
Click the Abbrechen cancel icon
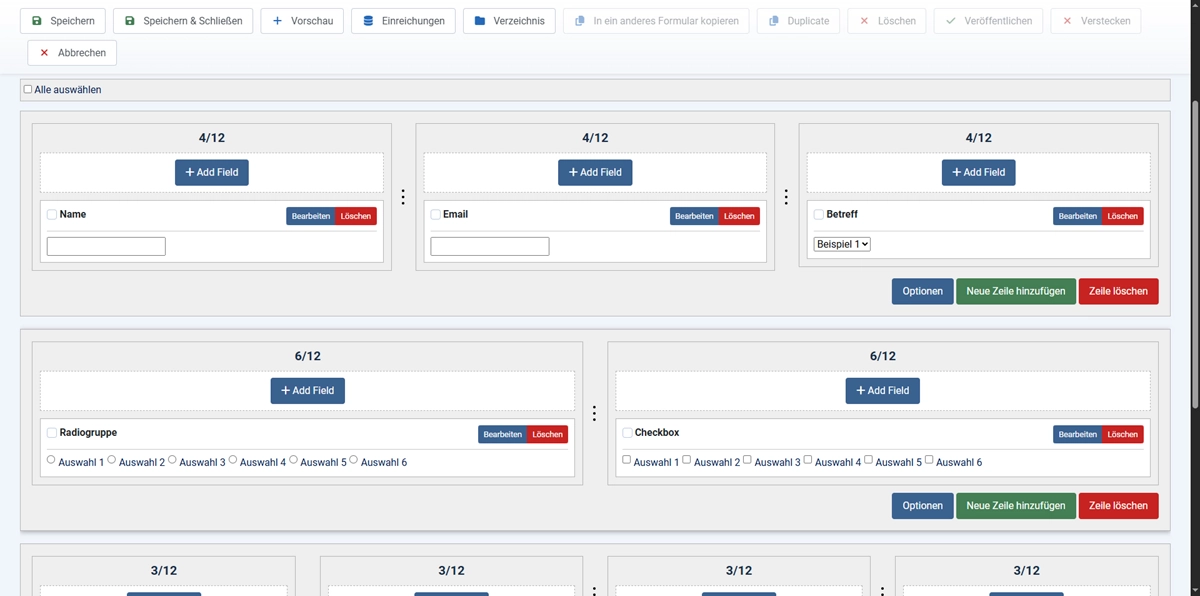click(x=44, y=52)
